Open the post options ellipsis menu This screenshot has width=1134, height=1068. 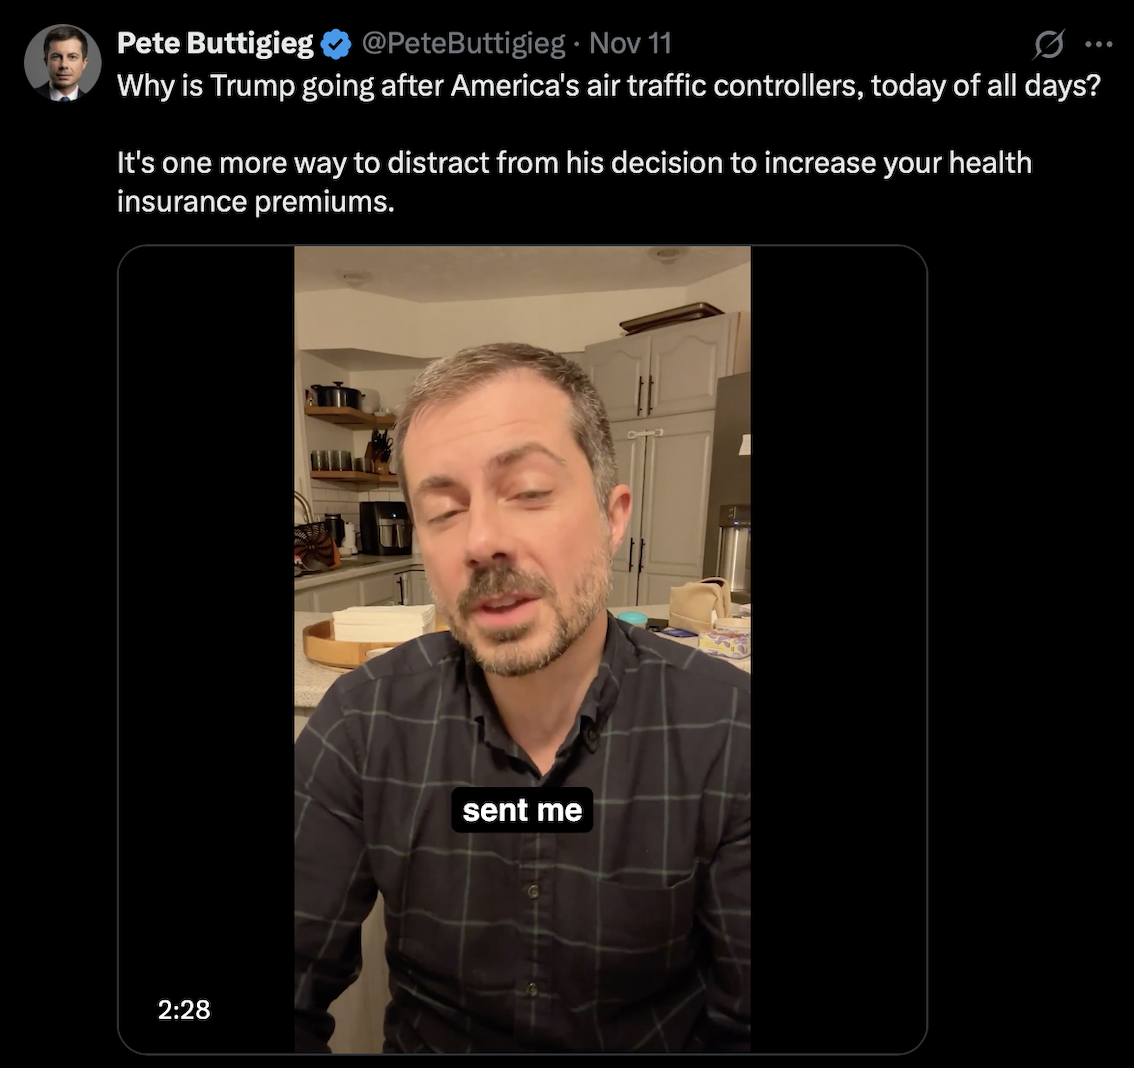pos(1098,44)
